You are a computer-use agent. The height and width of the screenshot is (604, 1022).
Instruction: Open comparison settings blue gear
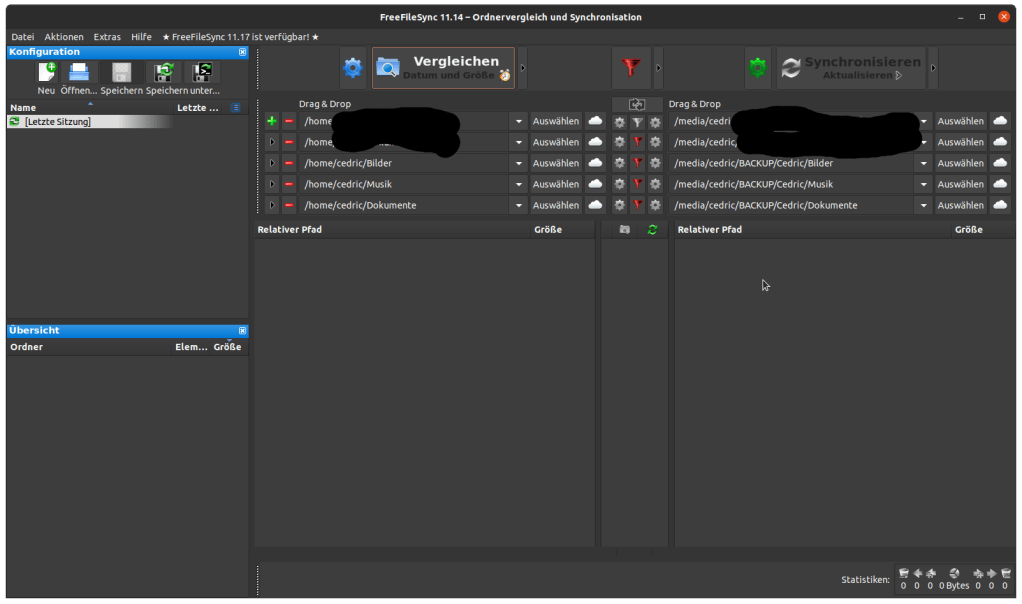353,68
